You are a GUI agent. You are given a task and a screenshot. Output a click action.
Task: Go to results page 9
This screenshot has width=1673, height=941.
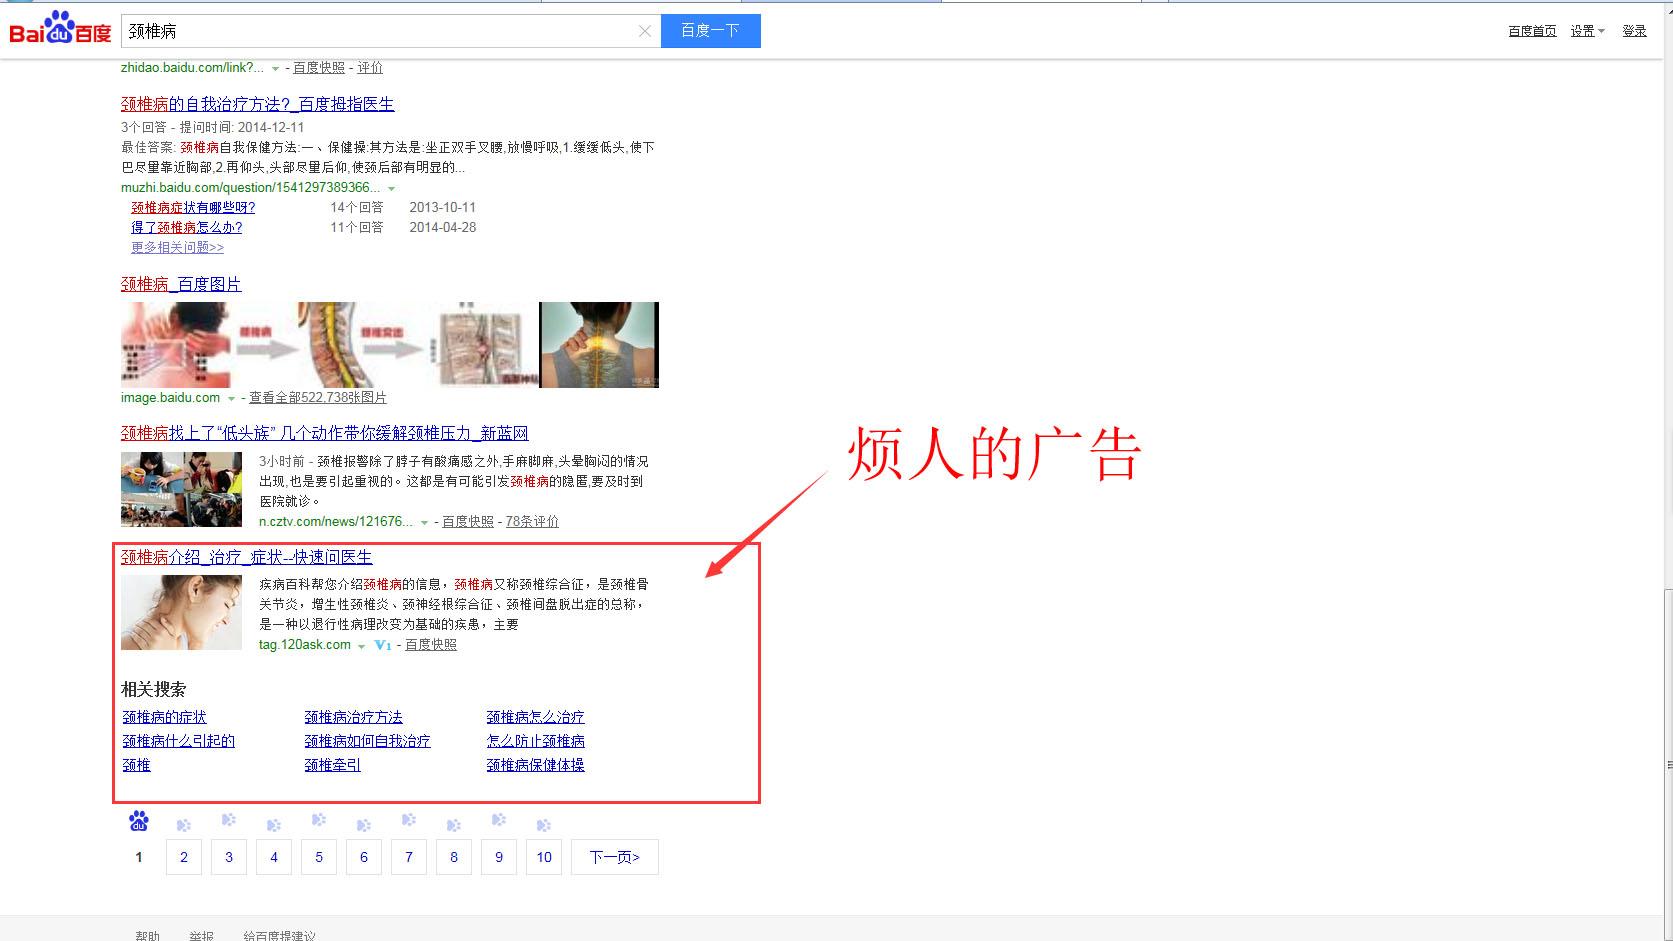coord(499,857)
